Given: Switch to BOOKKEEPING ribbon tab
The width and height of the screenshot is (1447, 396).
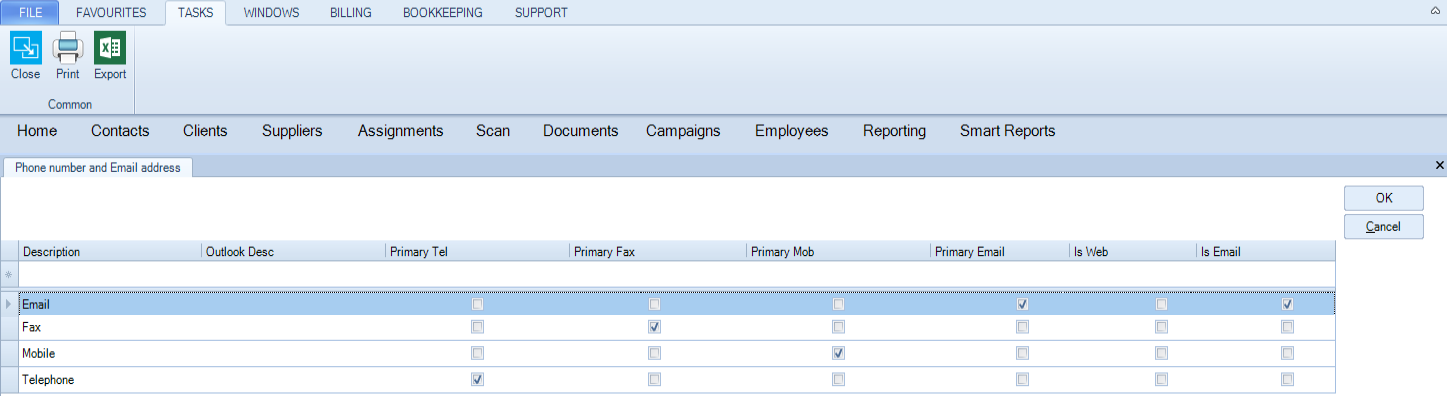Looking at the screenshot, I should (443, 13).
